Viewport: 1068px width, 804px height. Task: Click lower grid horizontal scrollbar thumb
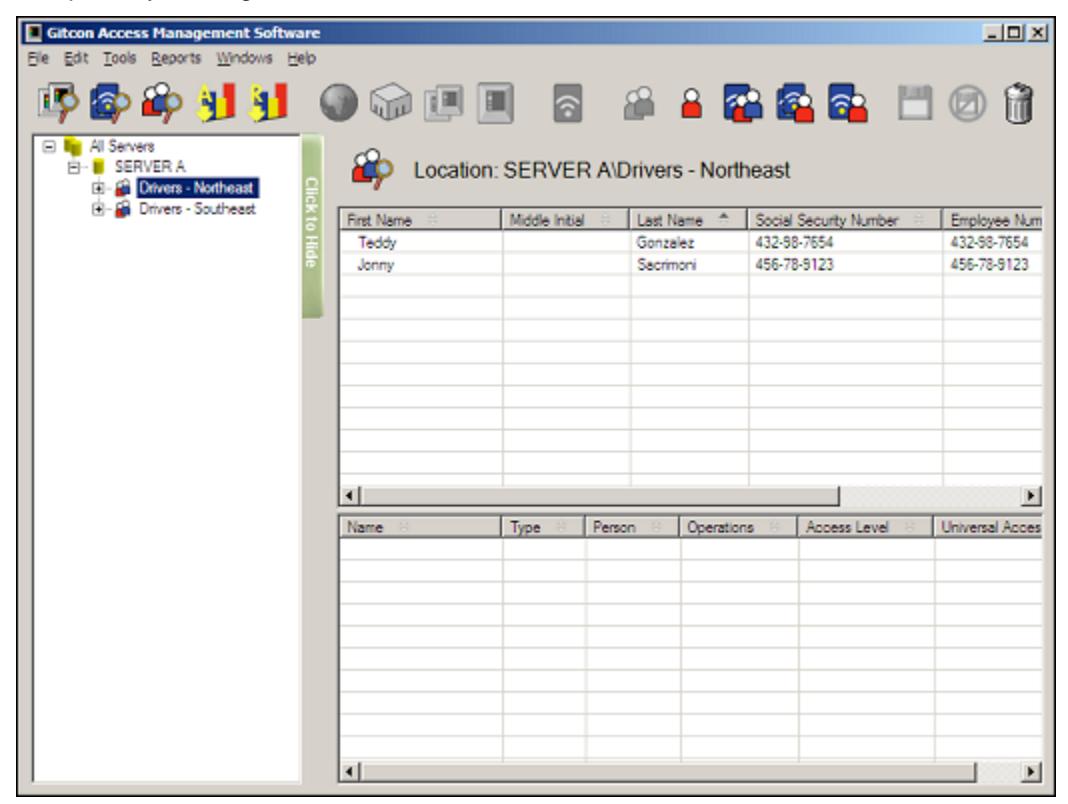pos(668,771)
